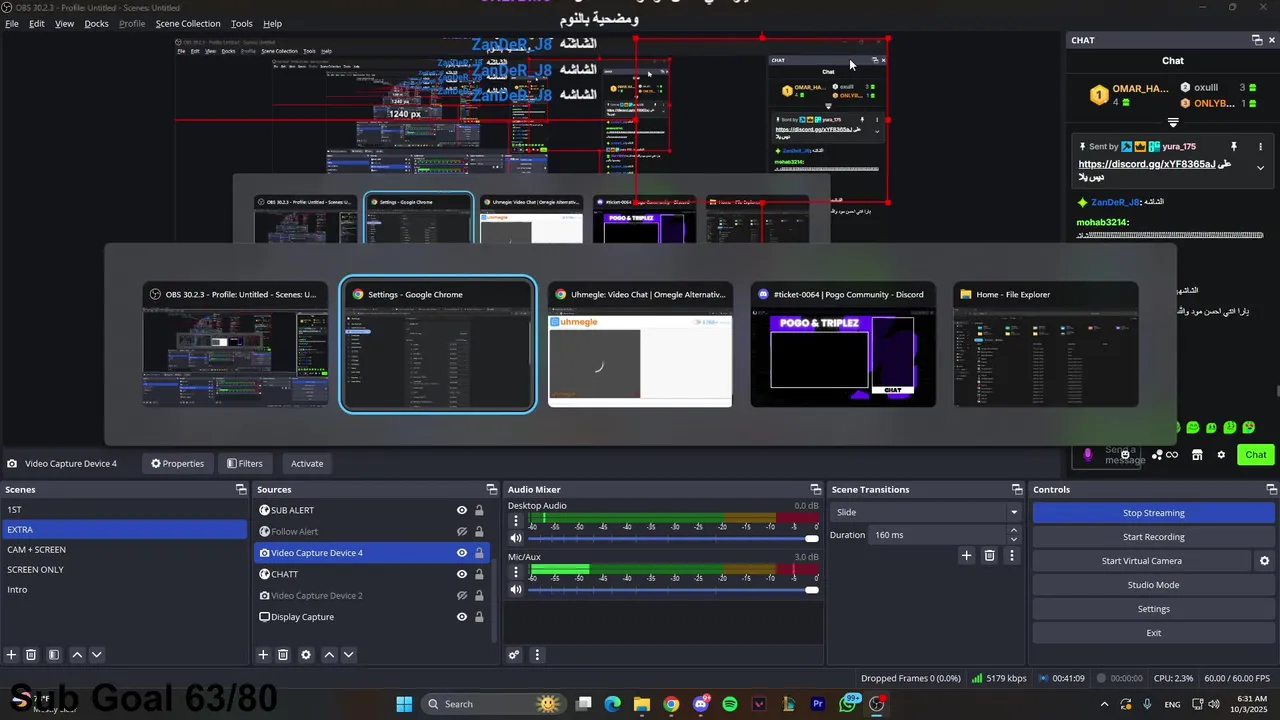Click Start Recording button
The height and width of the screenshot is (720, 1280).
click(1153, 537)
